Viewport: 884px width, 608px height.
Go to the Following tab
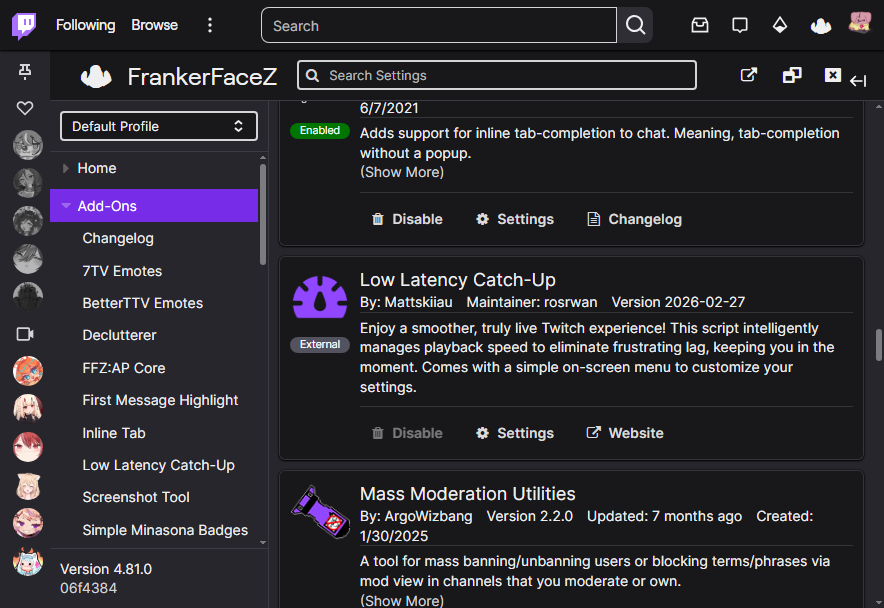(85, 25)
